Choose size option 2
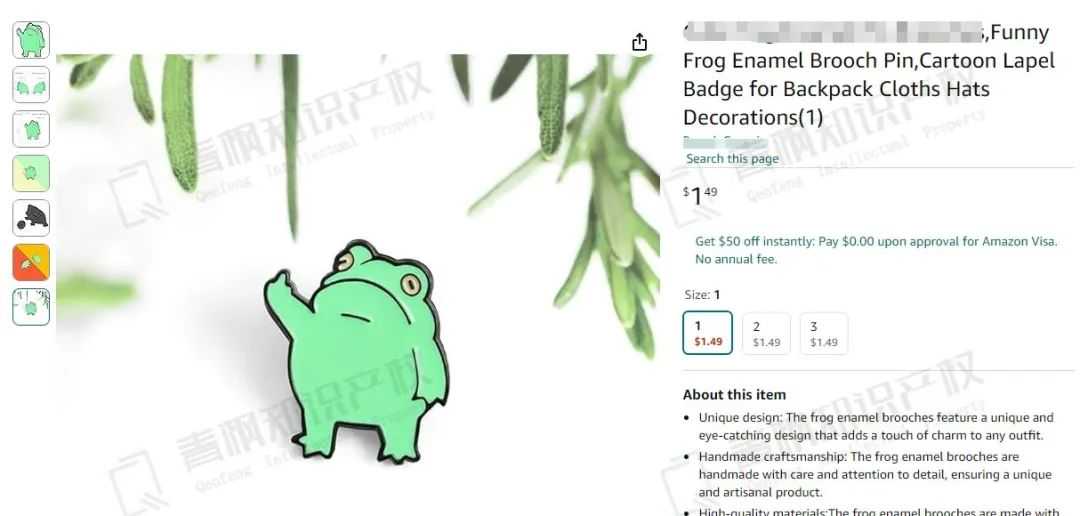1080x516 pixels. [766, 333]
